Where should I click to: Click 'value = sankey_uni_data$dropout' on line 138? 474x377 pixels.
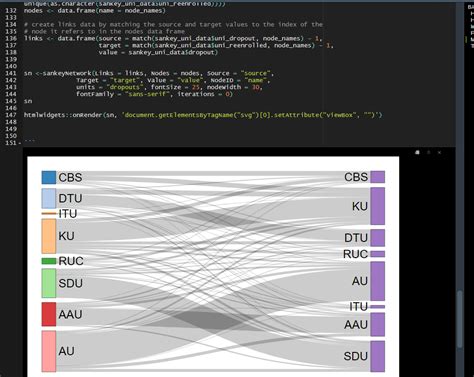pyautogui.click(x=158, y=52)
